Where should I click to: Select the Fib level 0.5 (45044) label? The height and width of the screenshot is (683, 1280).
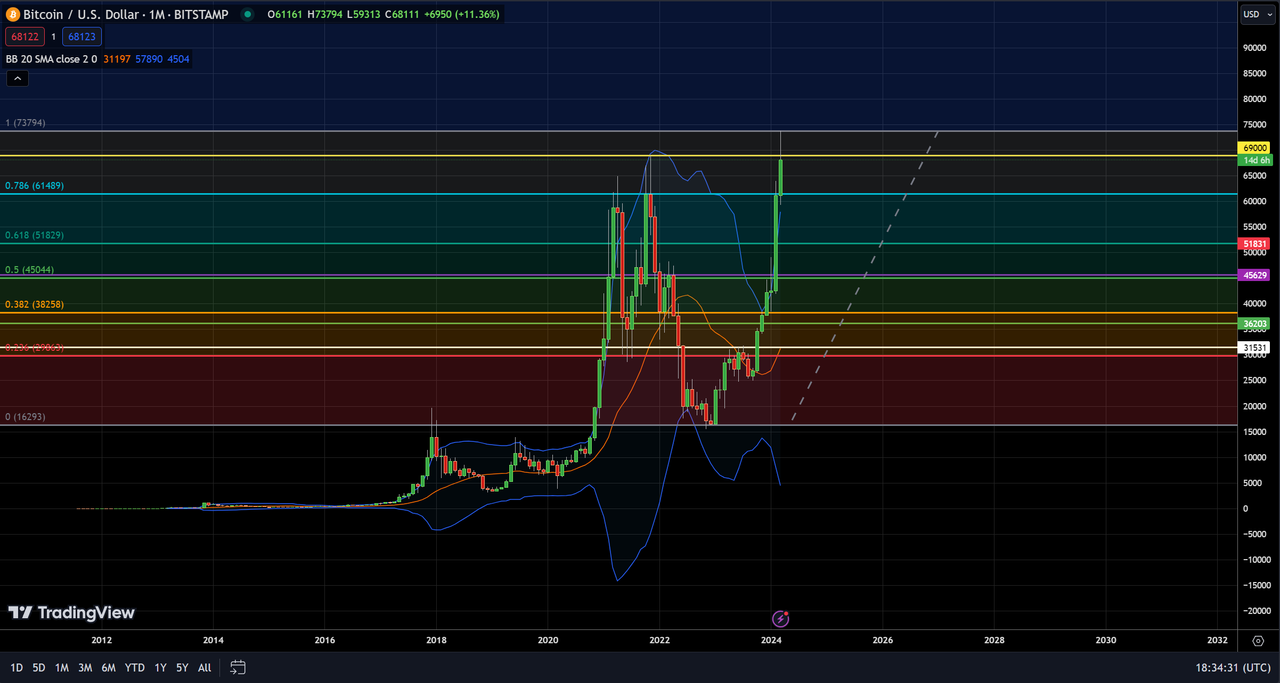pos(30,270)
